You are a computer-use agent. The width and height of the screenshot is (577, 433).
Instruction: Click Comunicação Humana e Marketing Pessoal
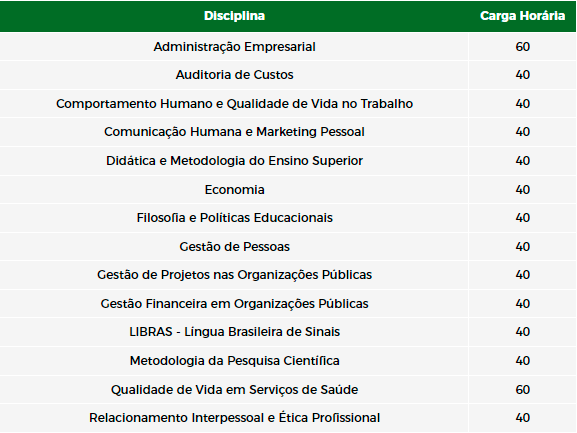click(x=234, y=132)
